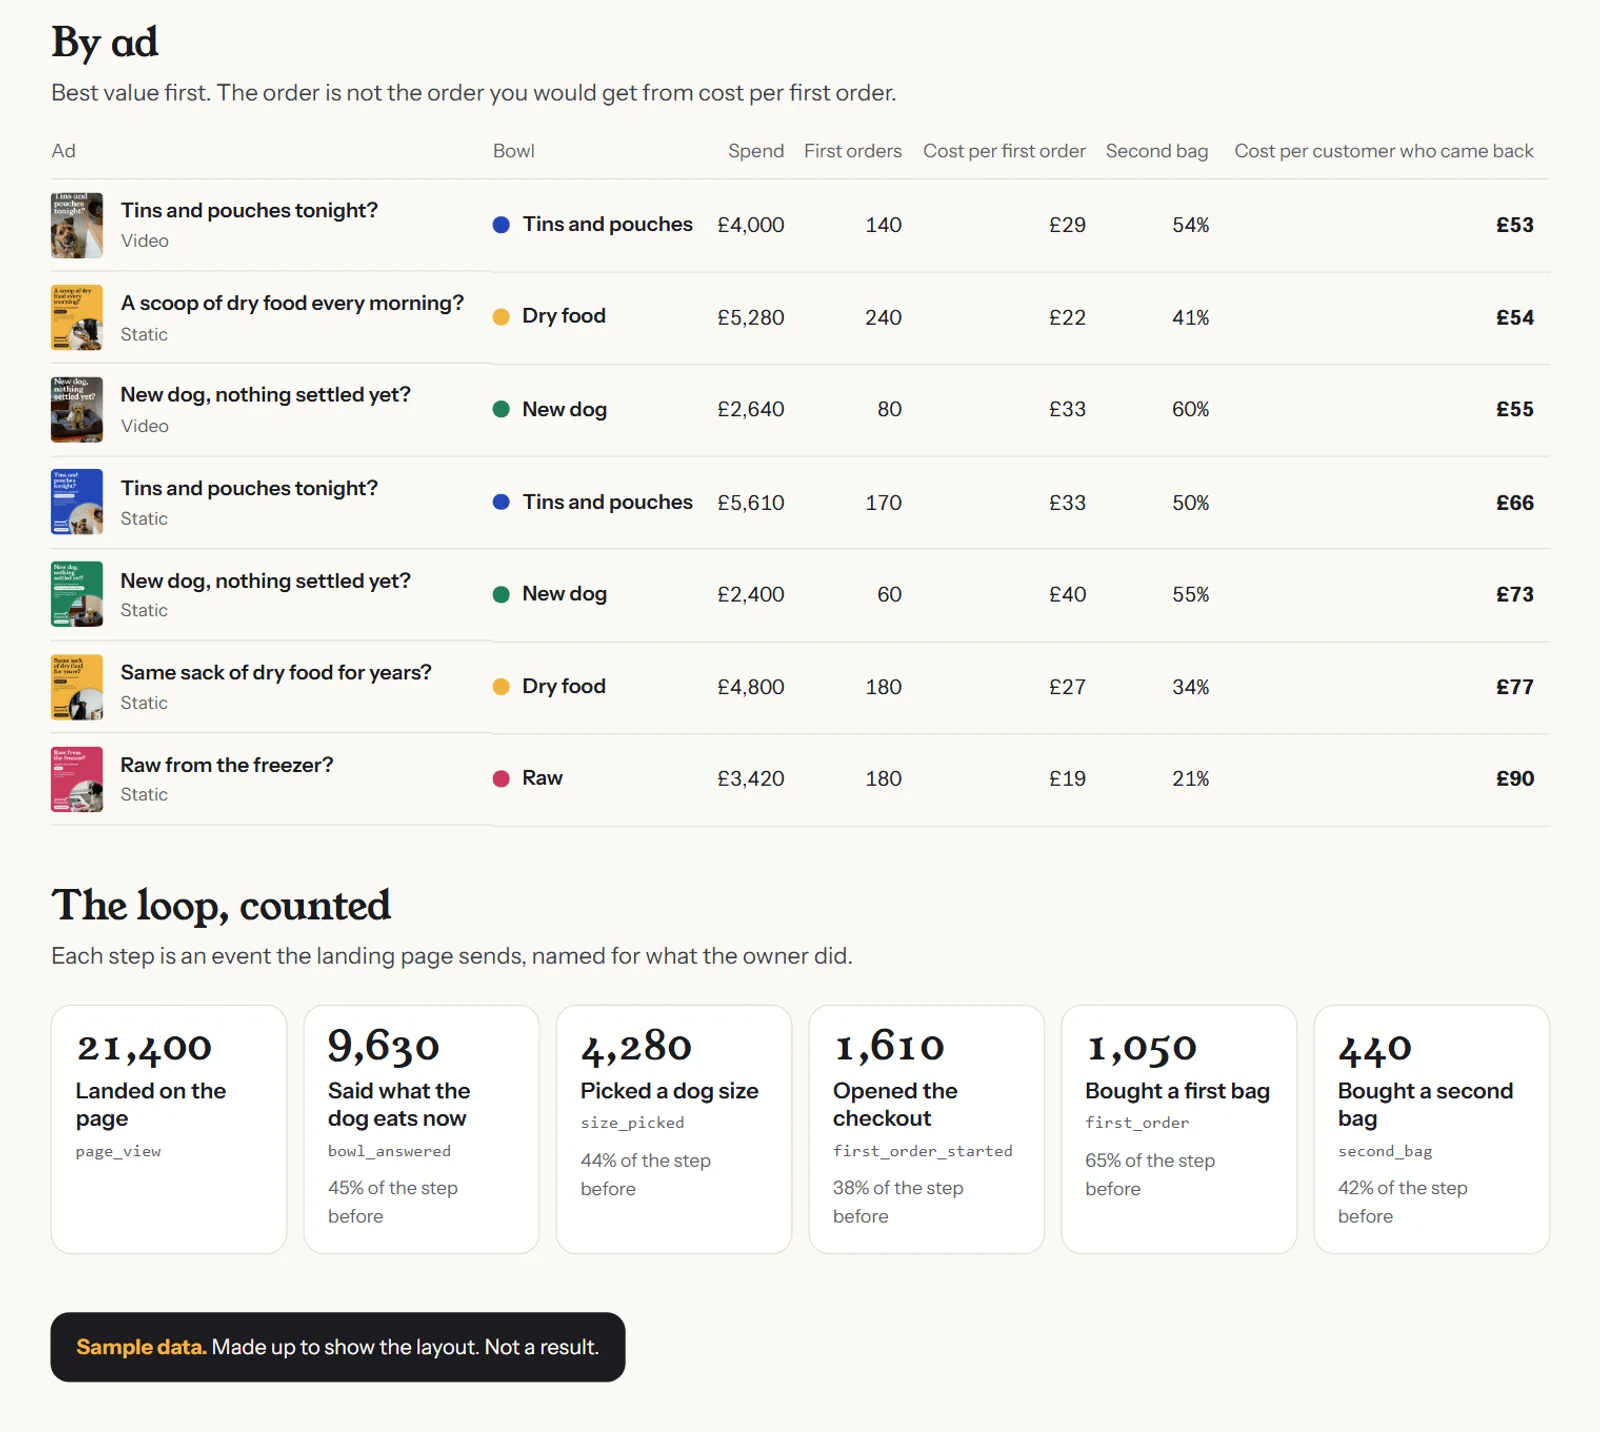Select the 'first_order_started' event name

tap(923, 1151)
